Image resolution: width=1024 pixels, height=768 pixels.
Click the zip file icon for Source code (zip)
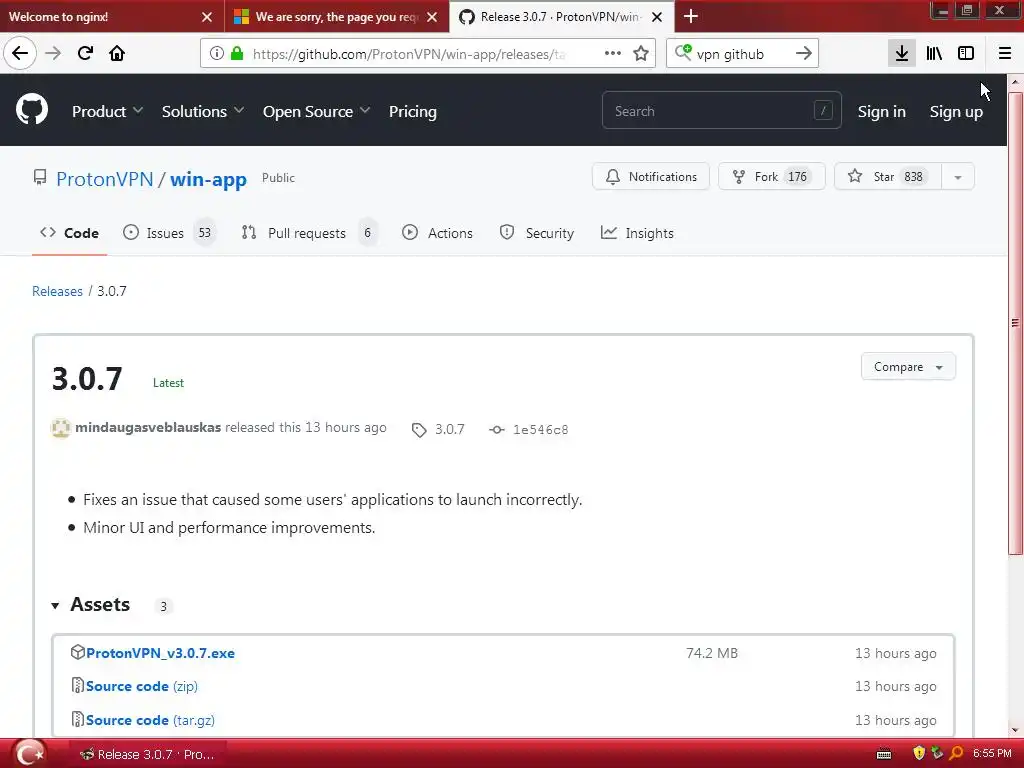[78, 685]
